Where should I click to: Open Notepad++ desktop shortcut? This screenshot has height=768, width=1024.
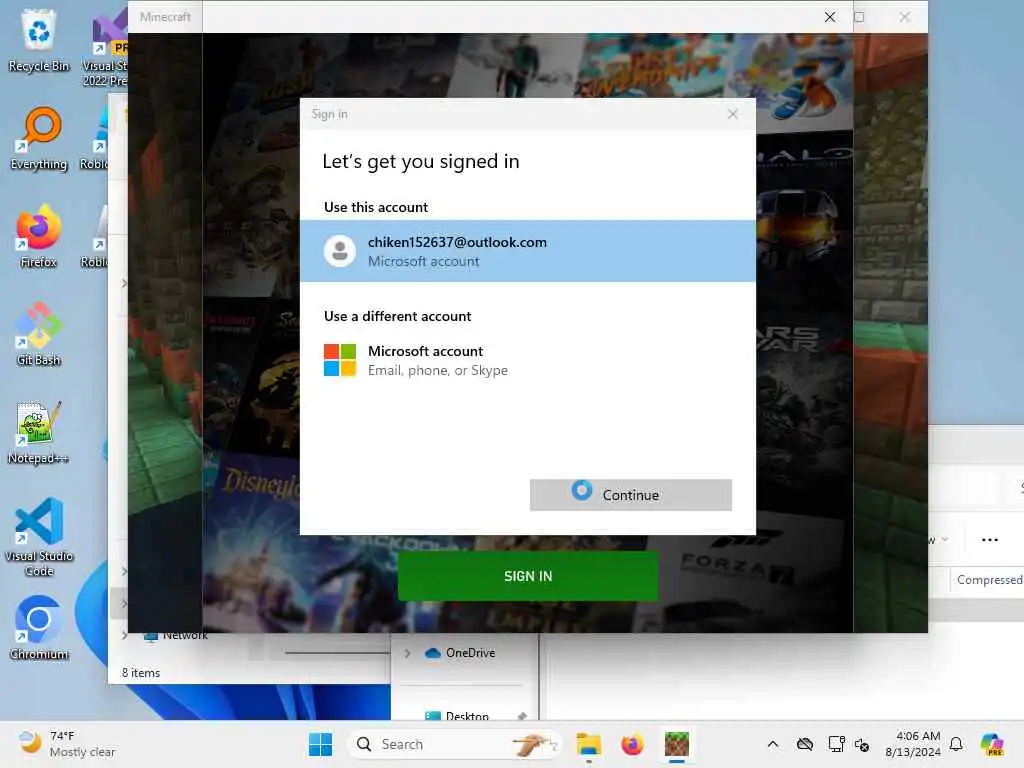pos(39,432)
